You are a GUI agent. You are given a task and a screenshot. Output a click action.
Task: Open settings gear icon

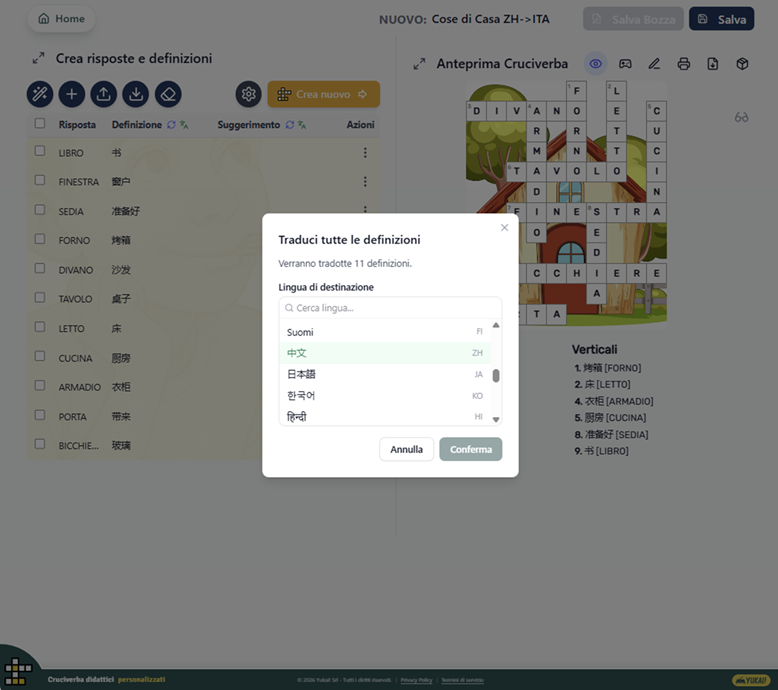click(x=249, y=94)
